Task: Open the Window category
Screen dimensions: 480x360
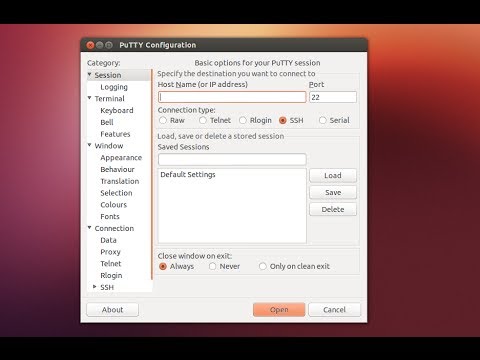Action: coord(109,146)
